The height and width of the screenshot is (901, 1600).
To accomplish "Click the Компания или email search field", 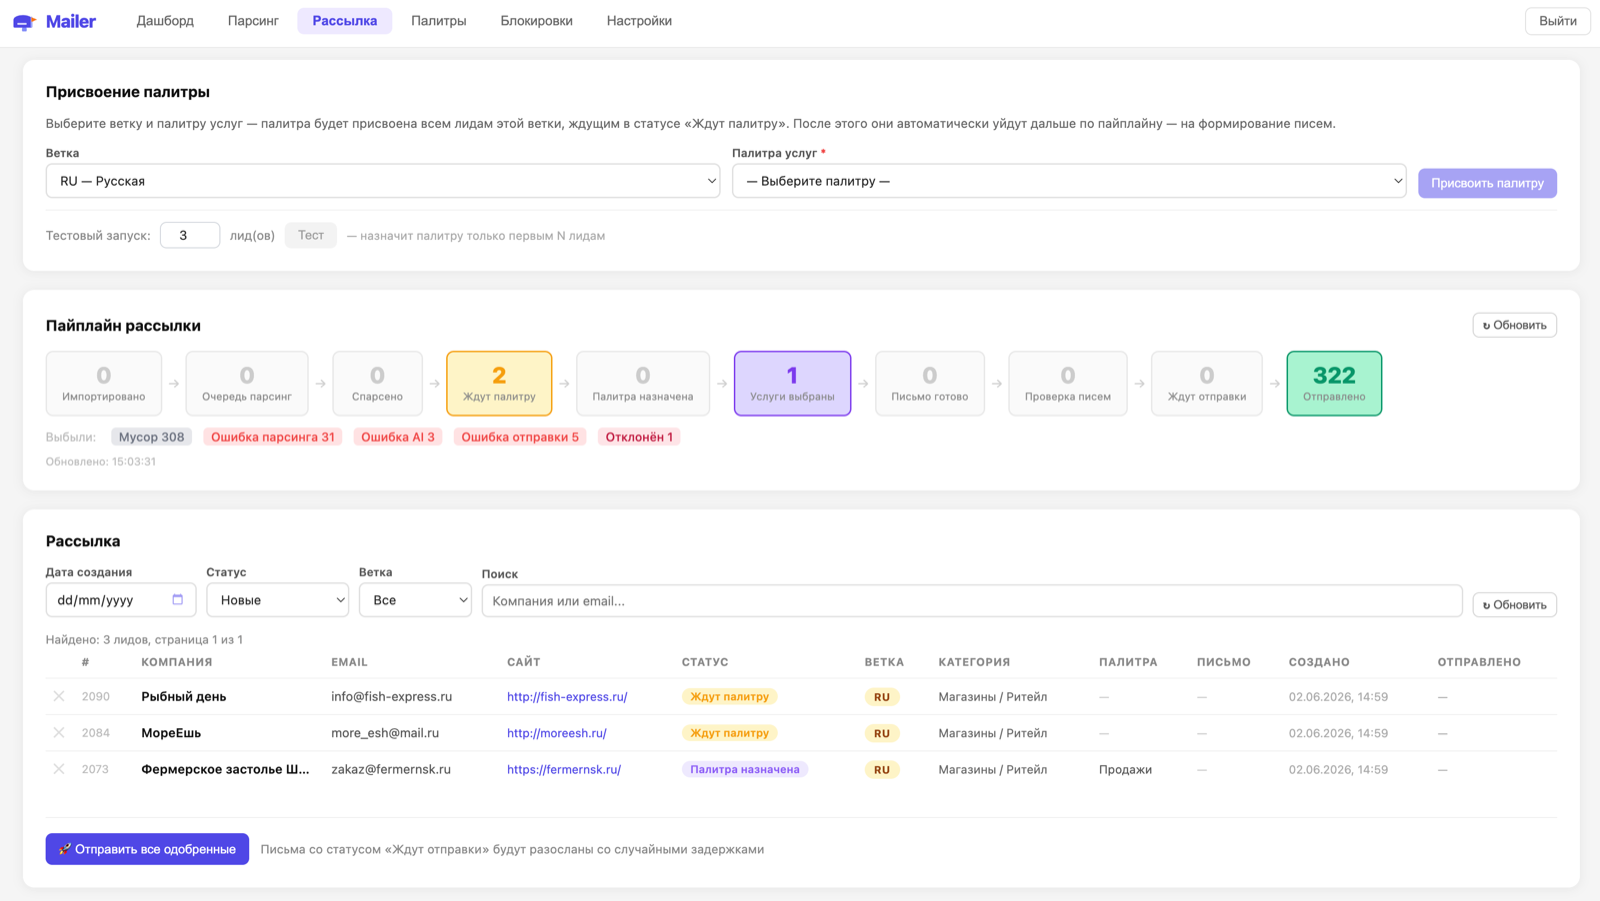I will point(972,601).
